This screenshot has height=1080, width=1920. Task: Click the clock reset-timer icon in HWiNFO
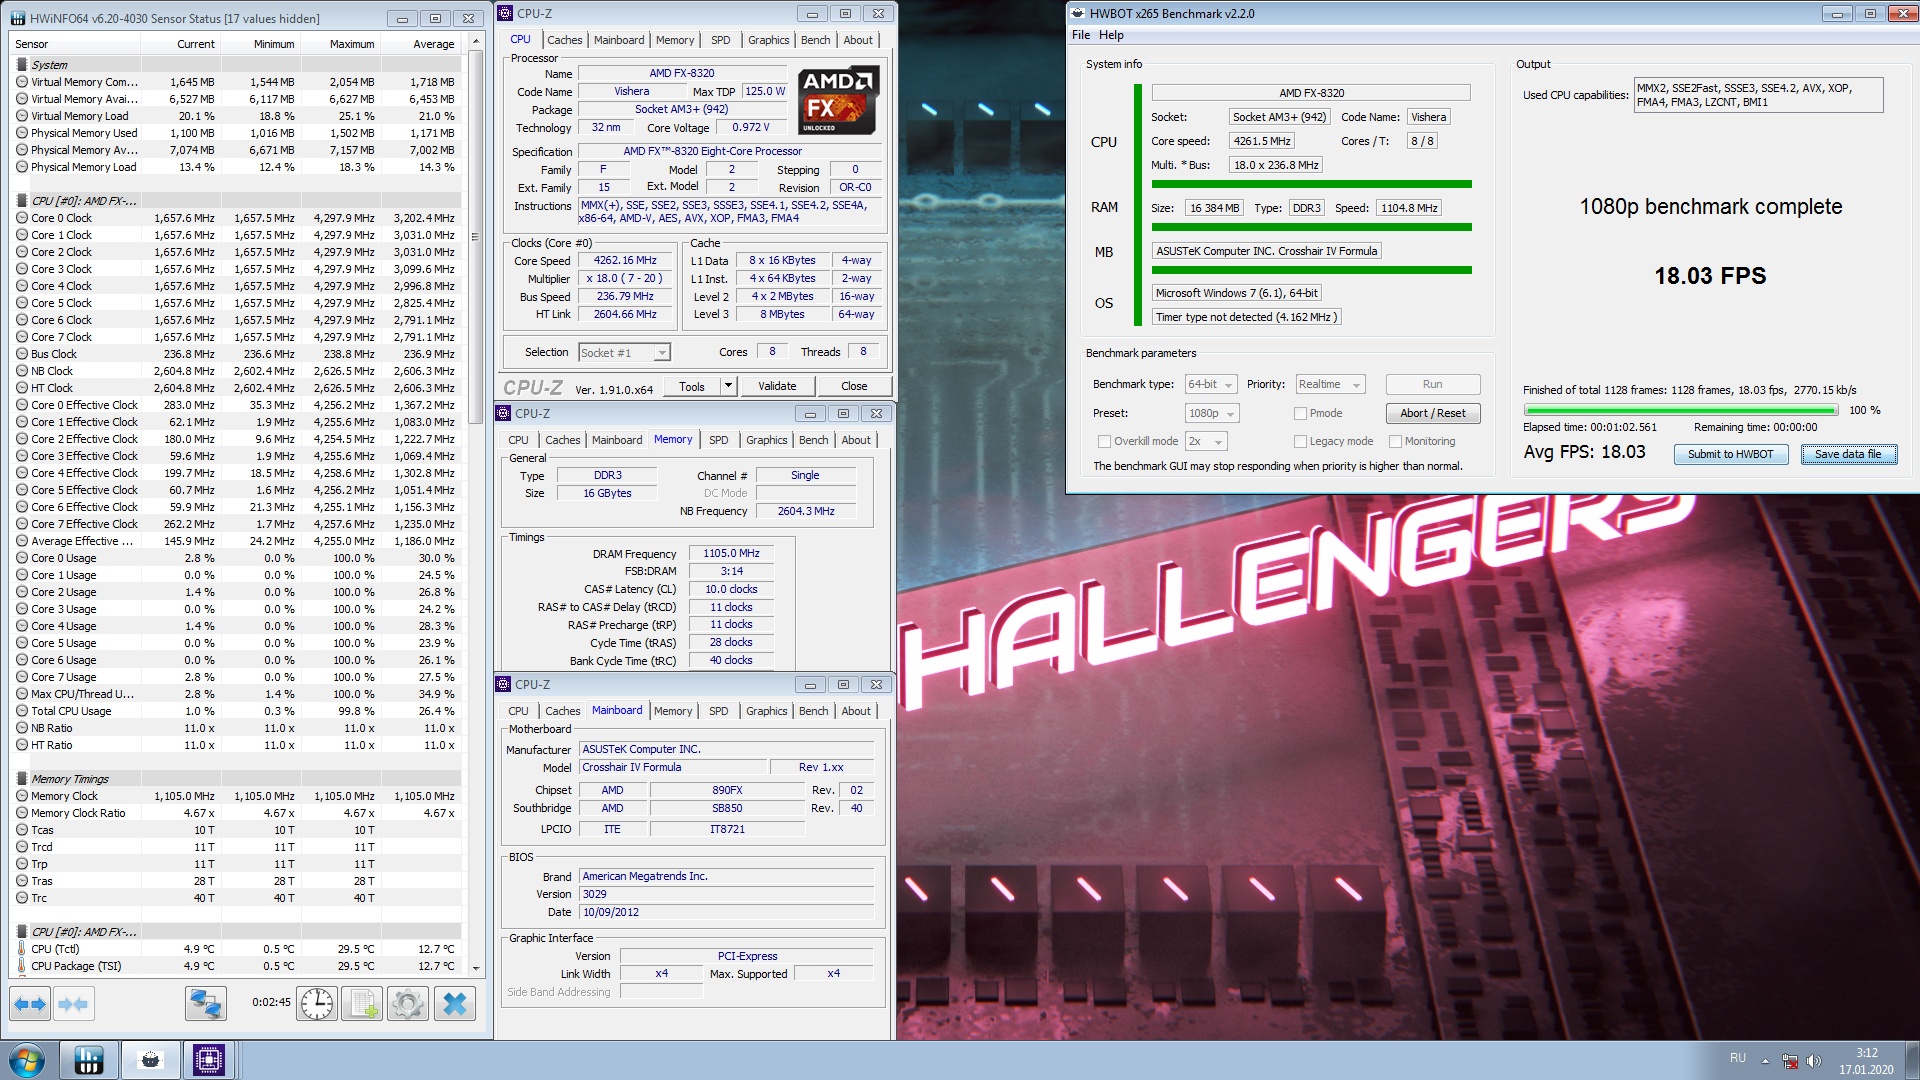(x=317, y=1004)
